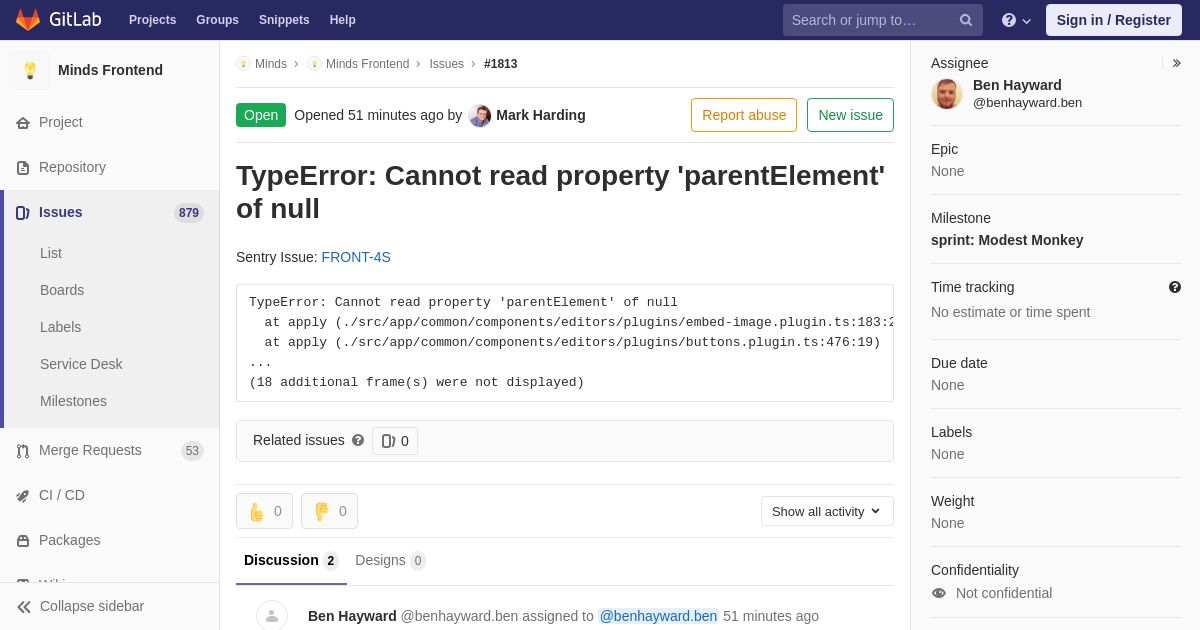This screenshot has width=1200, height=630.
Task: Open the Labels submenu item
Action: [x=60, y=327]
